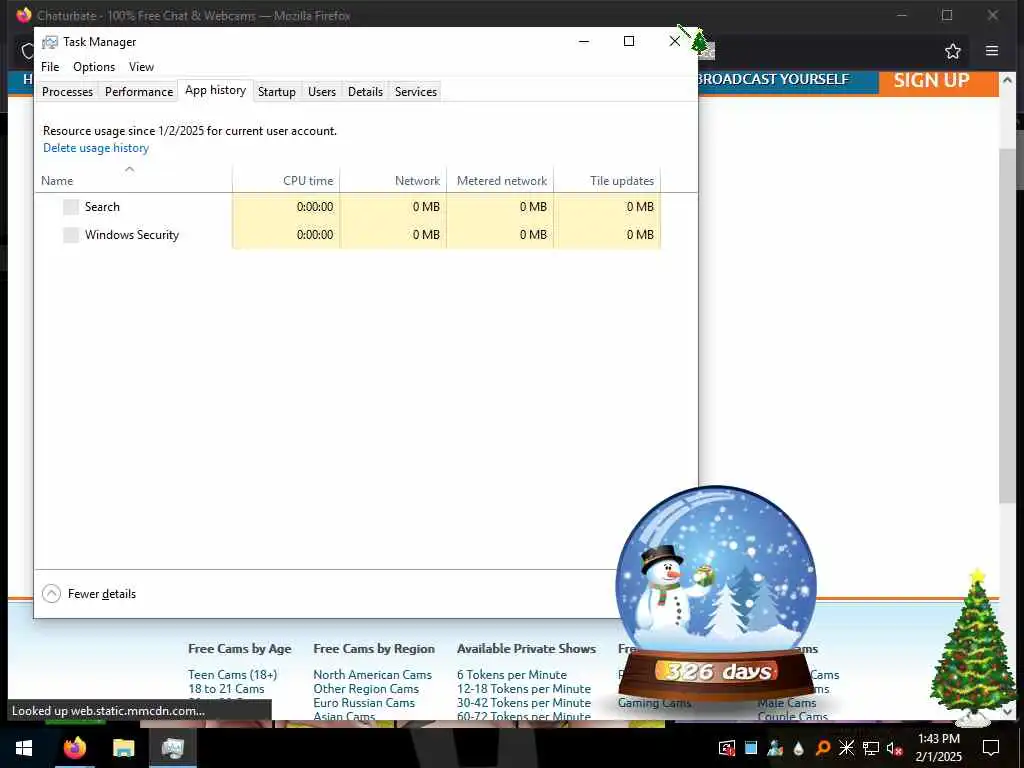Click Gaming Cams link
Viewport: 1024px width, 768px height.
coord(654,703)
